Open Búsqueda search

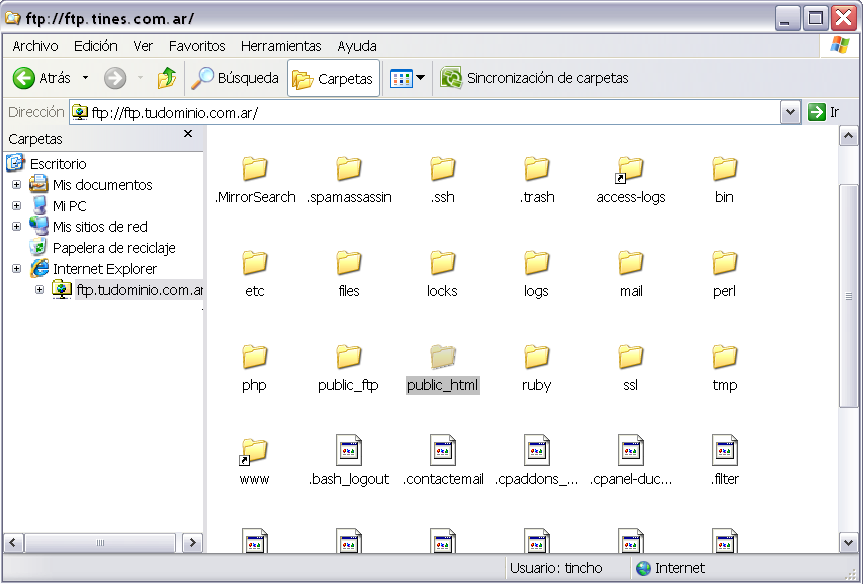(235, 78)
